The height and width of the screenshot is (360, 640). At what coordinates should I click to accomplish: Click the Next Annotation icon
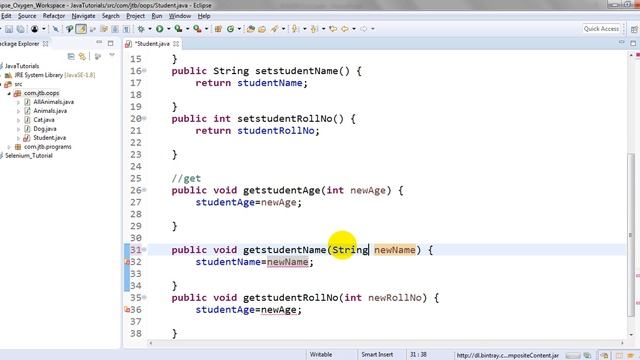point(295,29)
